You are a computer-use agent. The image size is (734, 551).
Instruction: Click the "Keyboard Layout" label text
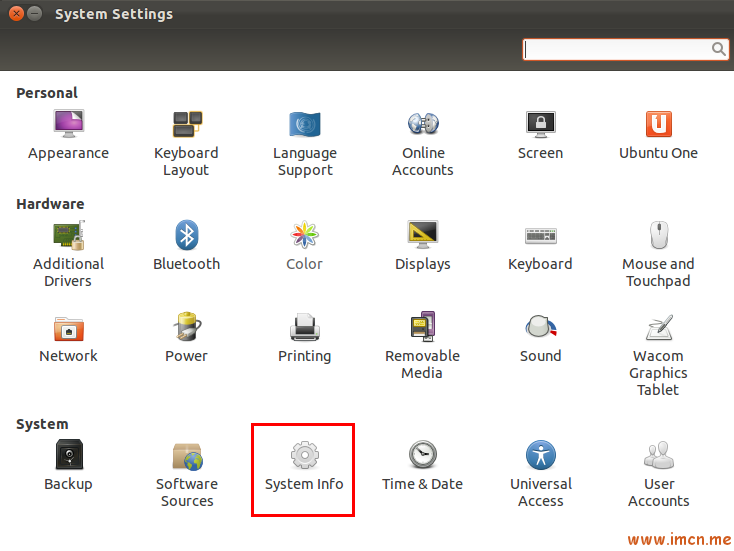pyautogui.click(x=186, y=162)
